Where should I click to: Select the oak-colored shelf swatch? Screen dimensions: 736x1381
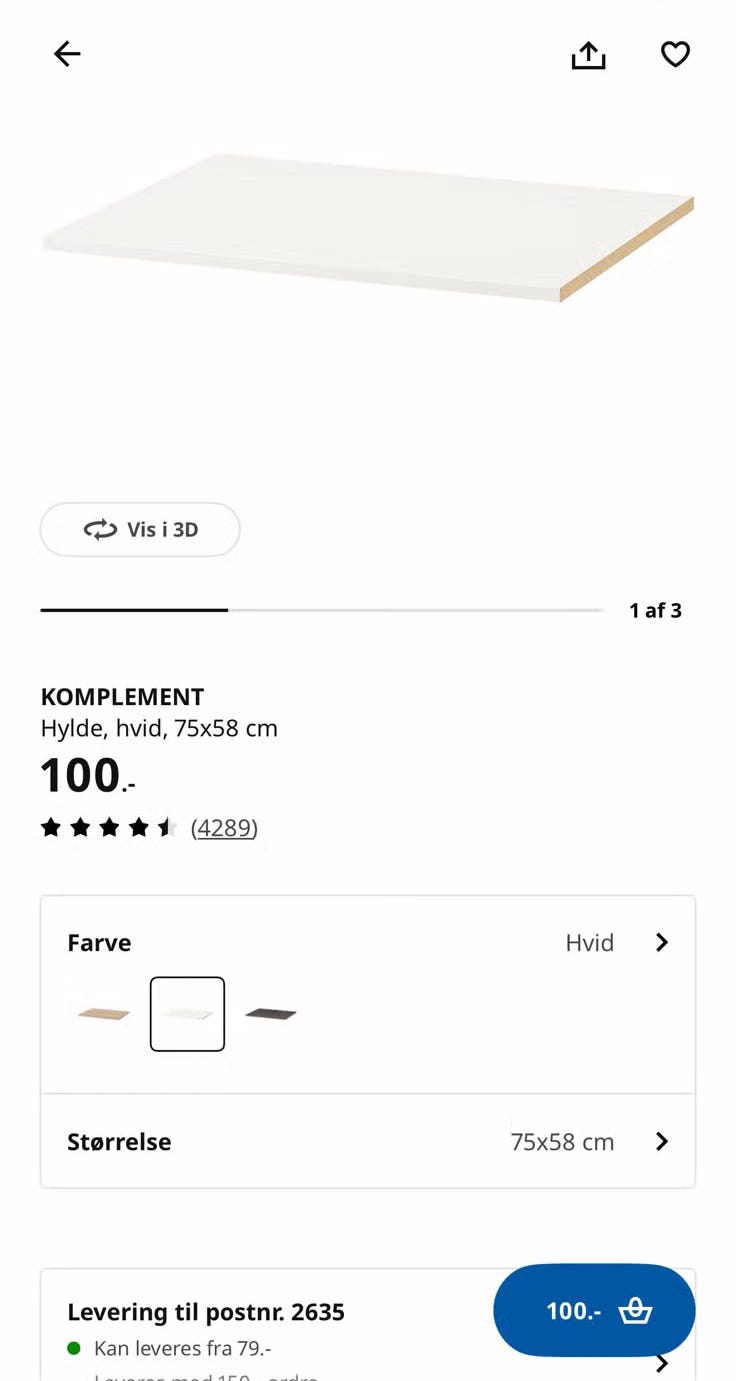104,1014
